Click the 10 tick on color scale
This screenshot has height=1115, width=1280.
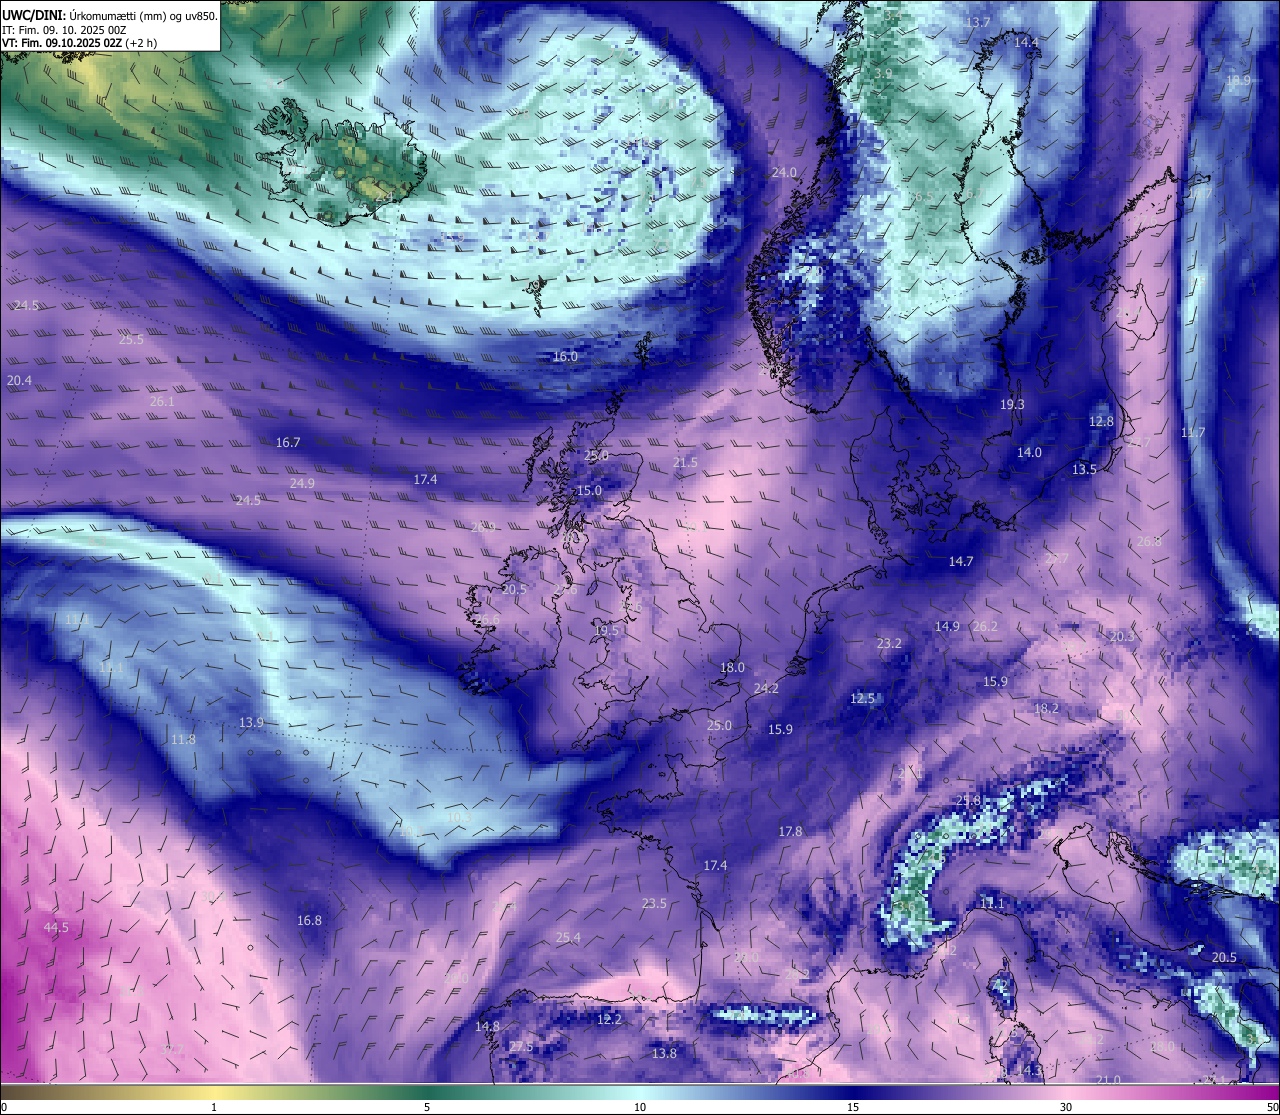click(x=640, y=1107)
